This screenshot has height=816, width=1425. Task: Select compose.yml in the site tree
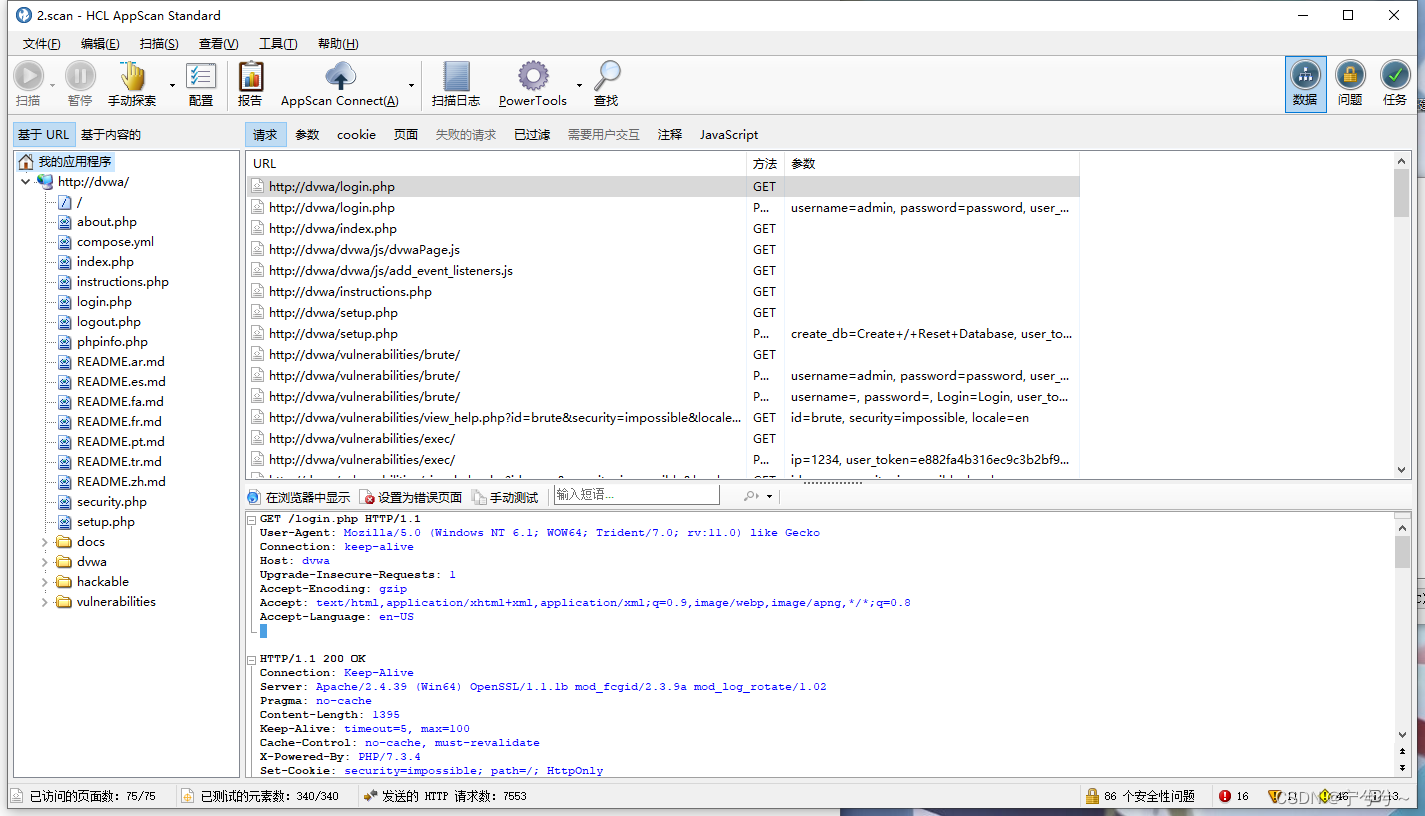click(115, 242)
